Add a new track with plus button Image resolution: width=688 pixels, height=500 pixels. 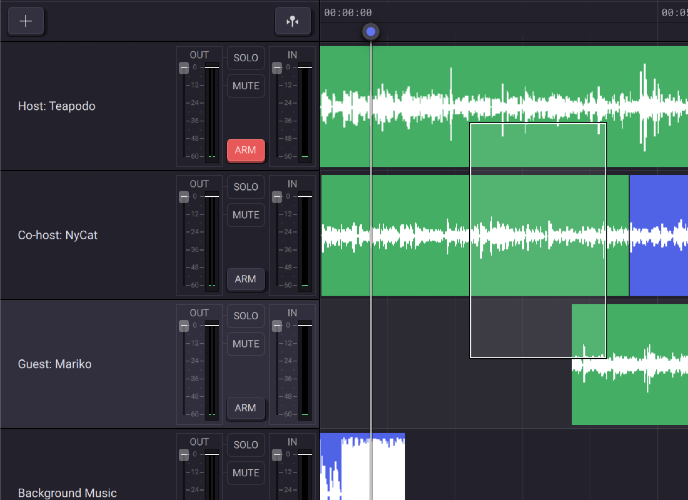(26, 21)
